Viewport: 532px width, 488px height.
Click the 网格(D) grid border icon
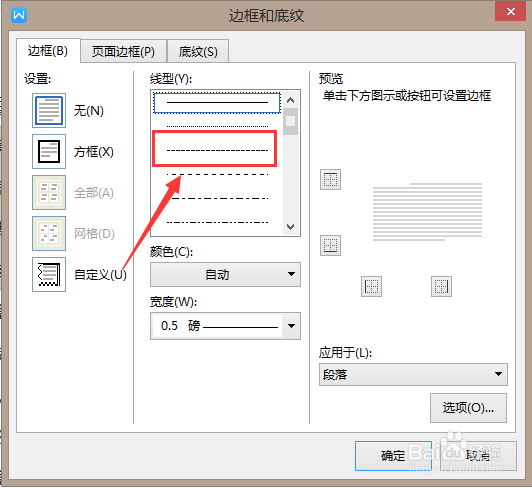49,233
